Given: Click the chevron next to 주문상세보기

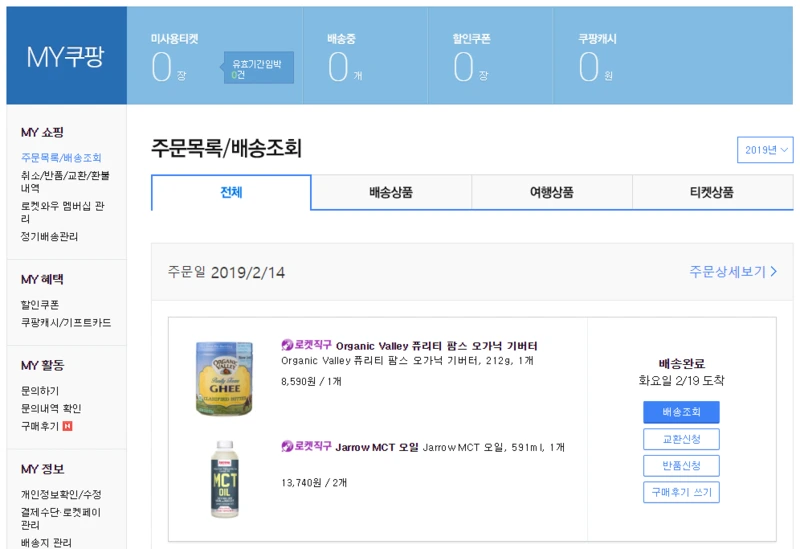Looking at the screenshot, I should coord(773,271).
